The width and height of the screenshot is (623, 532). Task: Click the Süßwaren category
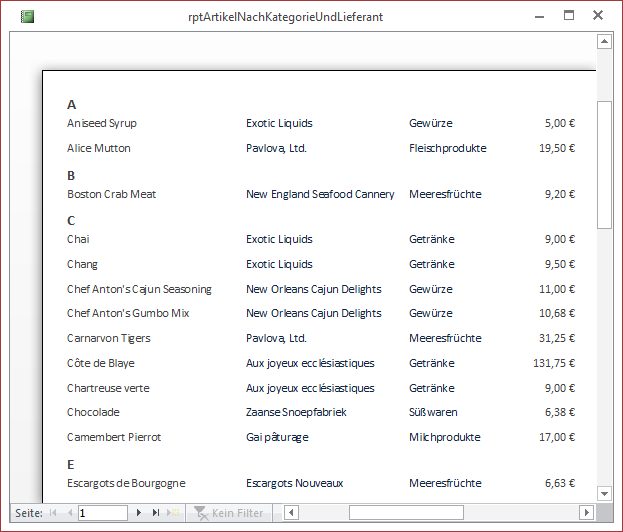coord(433,412)
